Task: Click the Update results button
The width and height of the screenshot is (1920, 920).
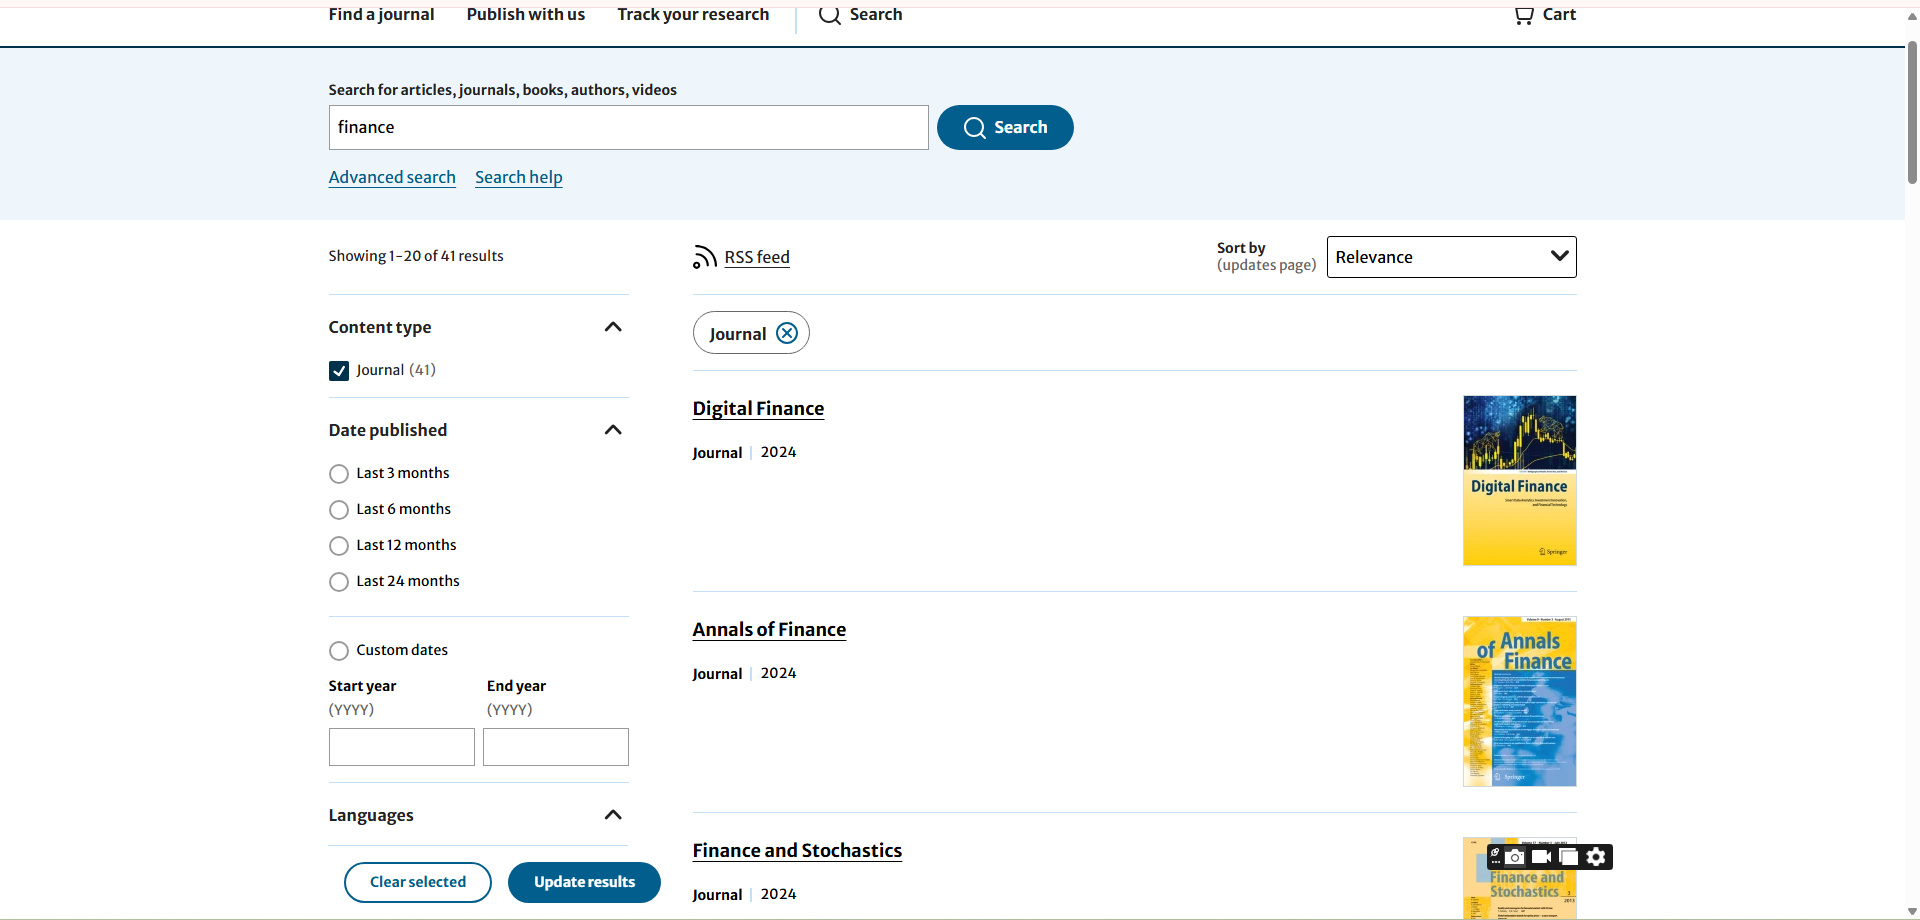Action: (584, 882)
